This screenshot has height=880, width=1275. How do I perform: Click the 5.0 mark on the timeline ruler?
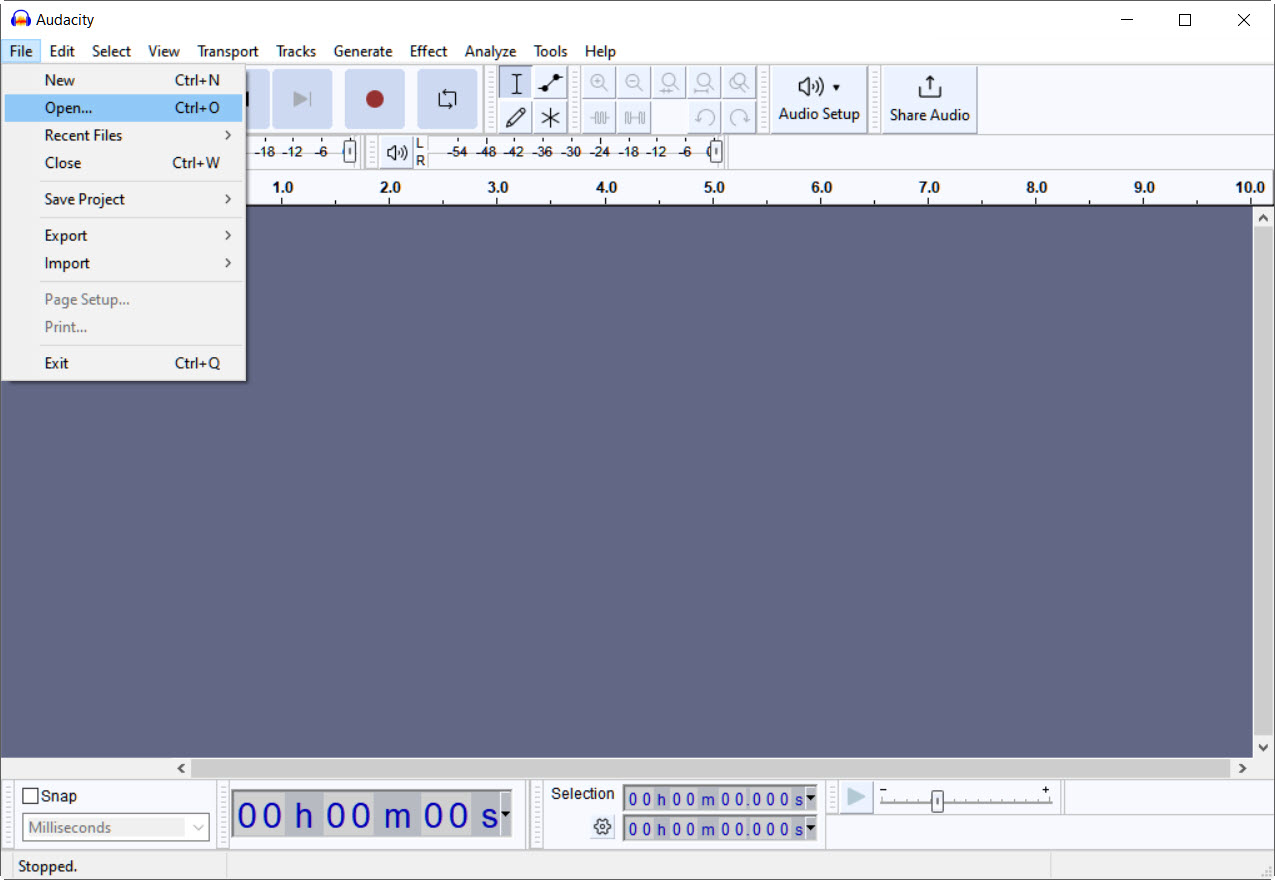click(x=713, y=187)
